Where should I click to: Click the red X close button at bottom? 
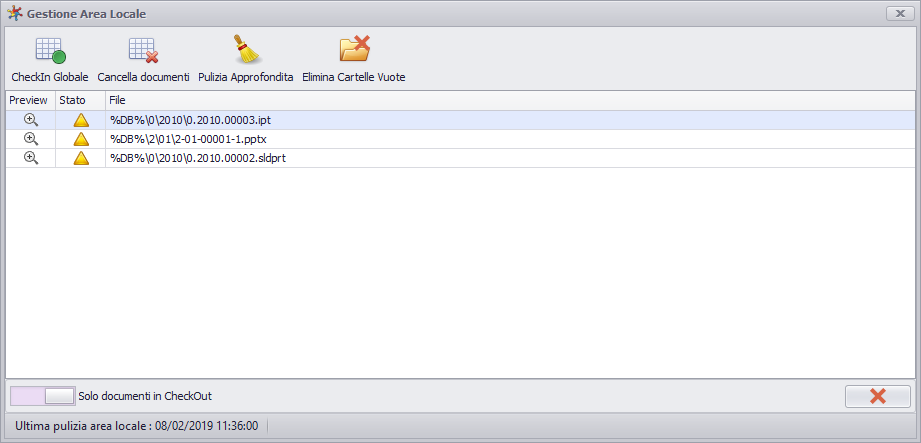pos(878,396)
